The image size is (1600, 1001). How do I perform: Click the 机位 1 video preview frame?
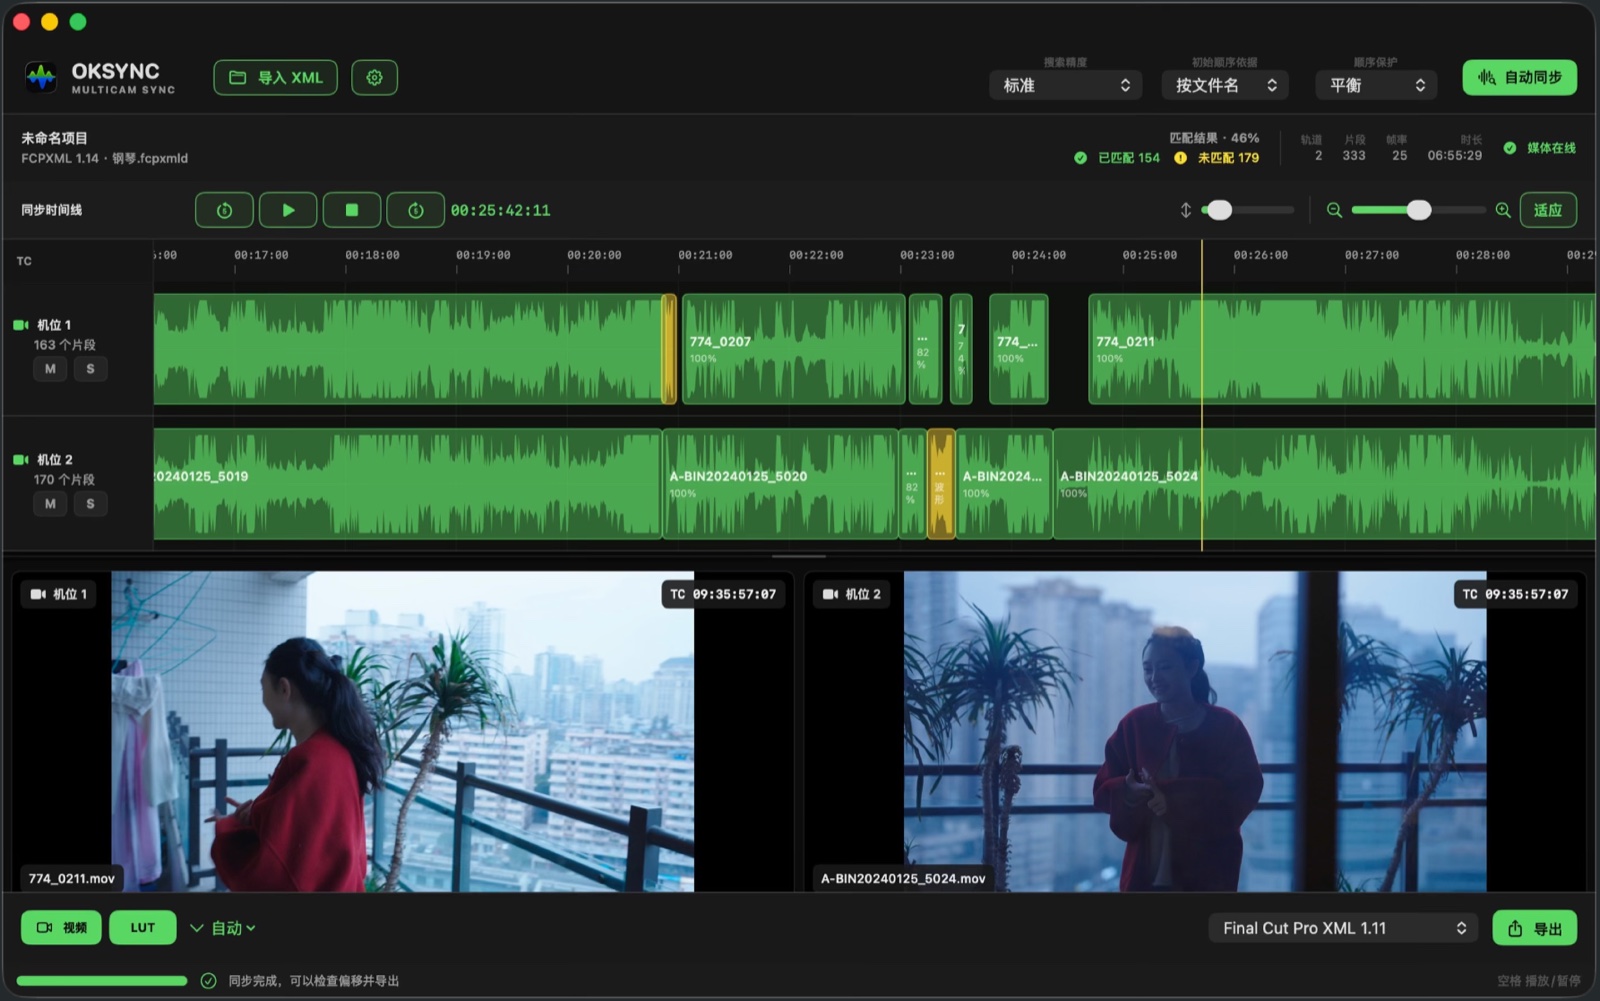click(x=402, y=731)
